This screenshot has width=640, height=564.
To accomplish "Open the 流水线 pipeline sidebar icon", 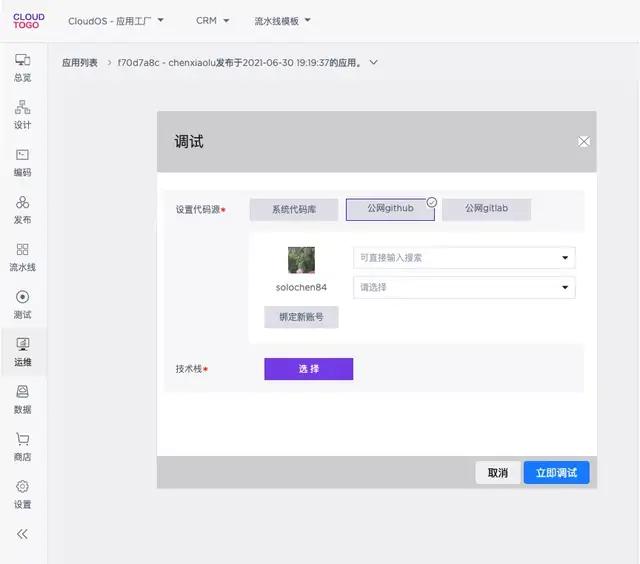I will click(22, 257).
